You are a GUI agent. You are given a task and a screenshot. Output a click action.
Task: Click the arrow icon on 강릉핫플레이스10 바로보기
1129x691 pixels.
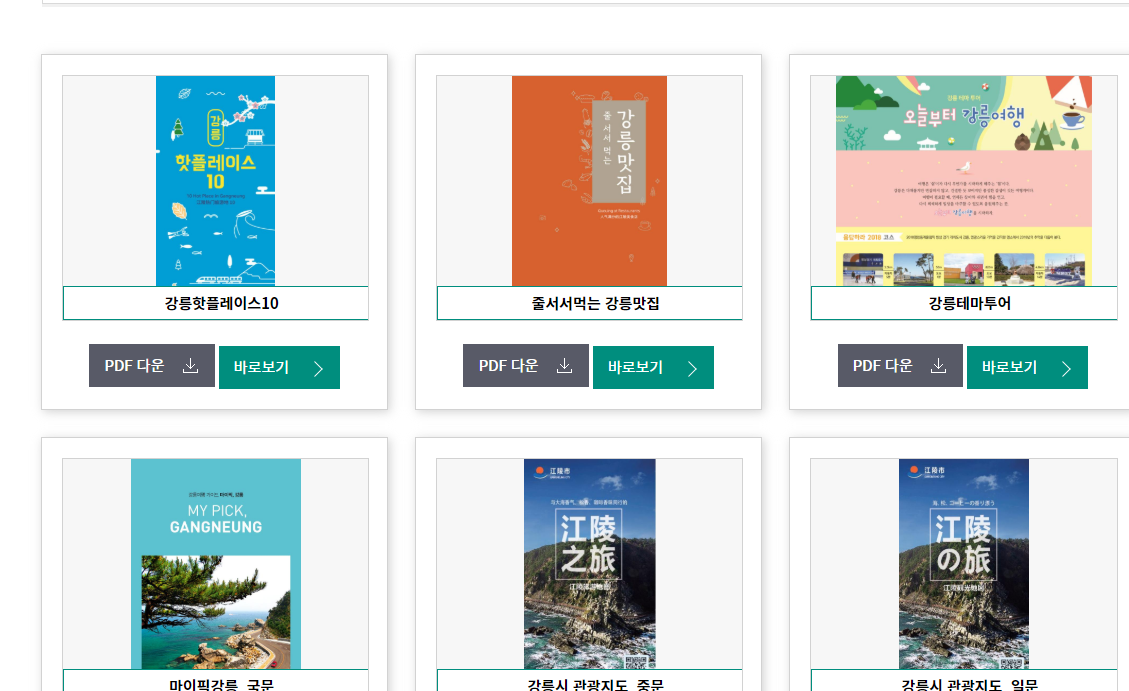tap(318, 369)
